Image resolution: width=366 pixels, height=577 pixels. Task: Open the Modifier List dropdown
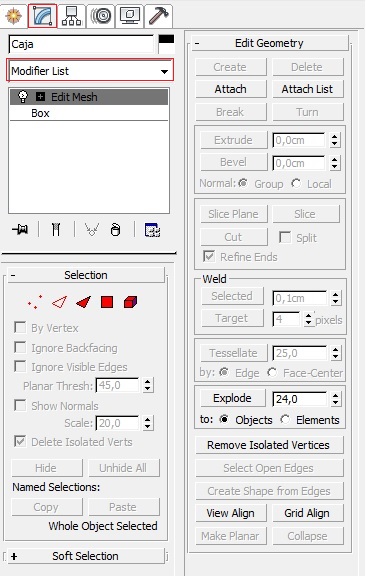coord(90,71)
